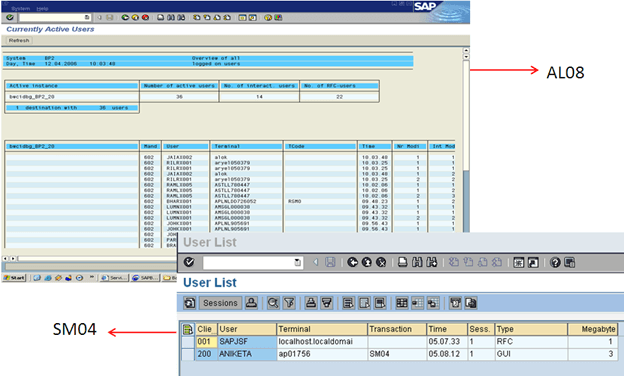The width and height of the screenshot is (624, 376).
Task: Click Print icon in AL08 toolbar
Action: pyautogui.click(x=160, y=18)
